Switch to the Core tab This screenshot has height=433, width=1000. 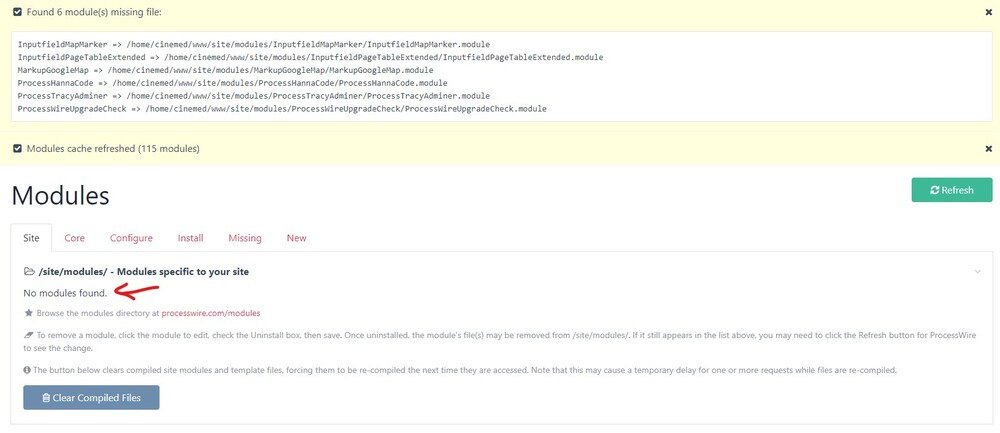(74, 238)
